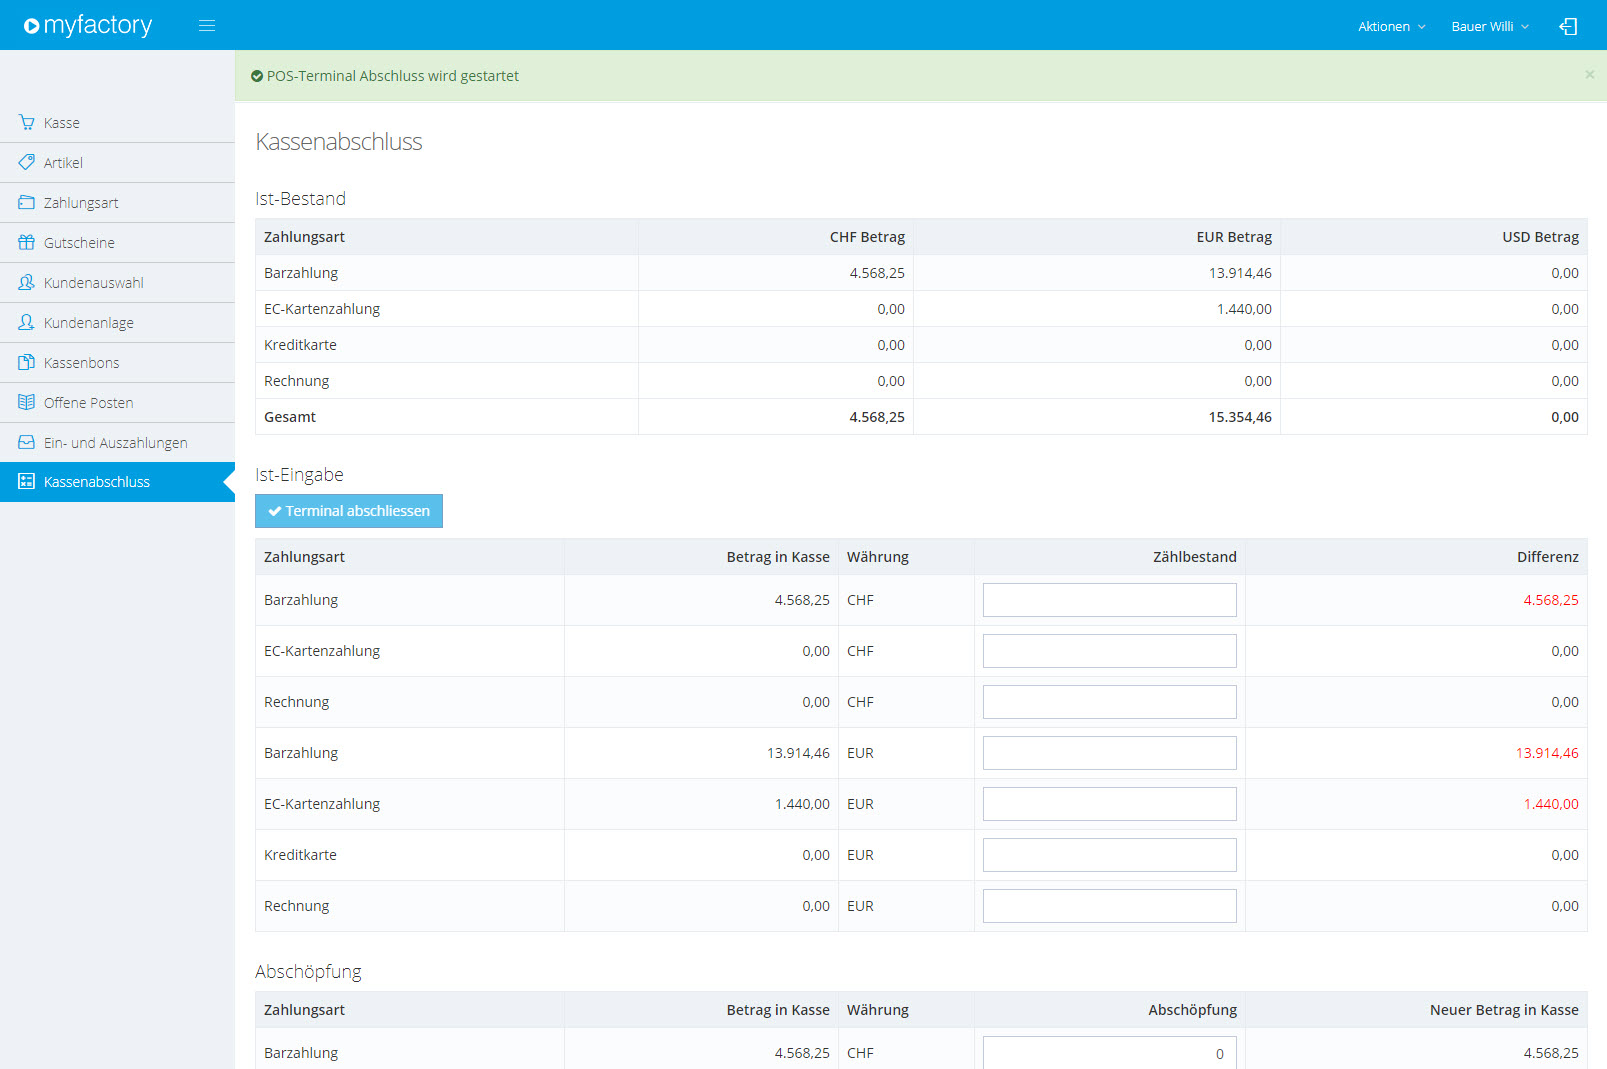Focus Zählbestand field for Barzahlung EUR

[1109, 753]
